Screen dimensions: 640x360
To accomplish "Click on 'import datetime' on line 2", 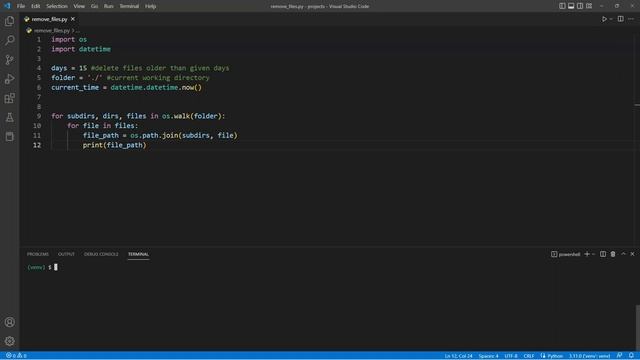I will (x=81, y=49).
